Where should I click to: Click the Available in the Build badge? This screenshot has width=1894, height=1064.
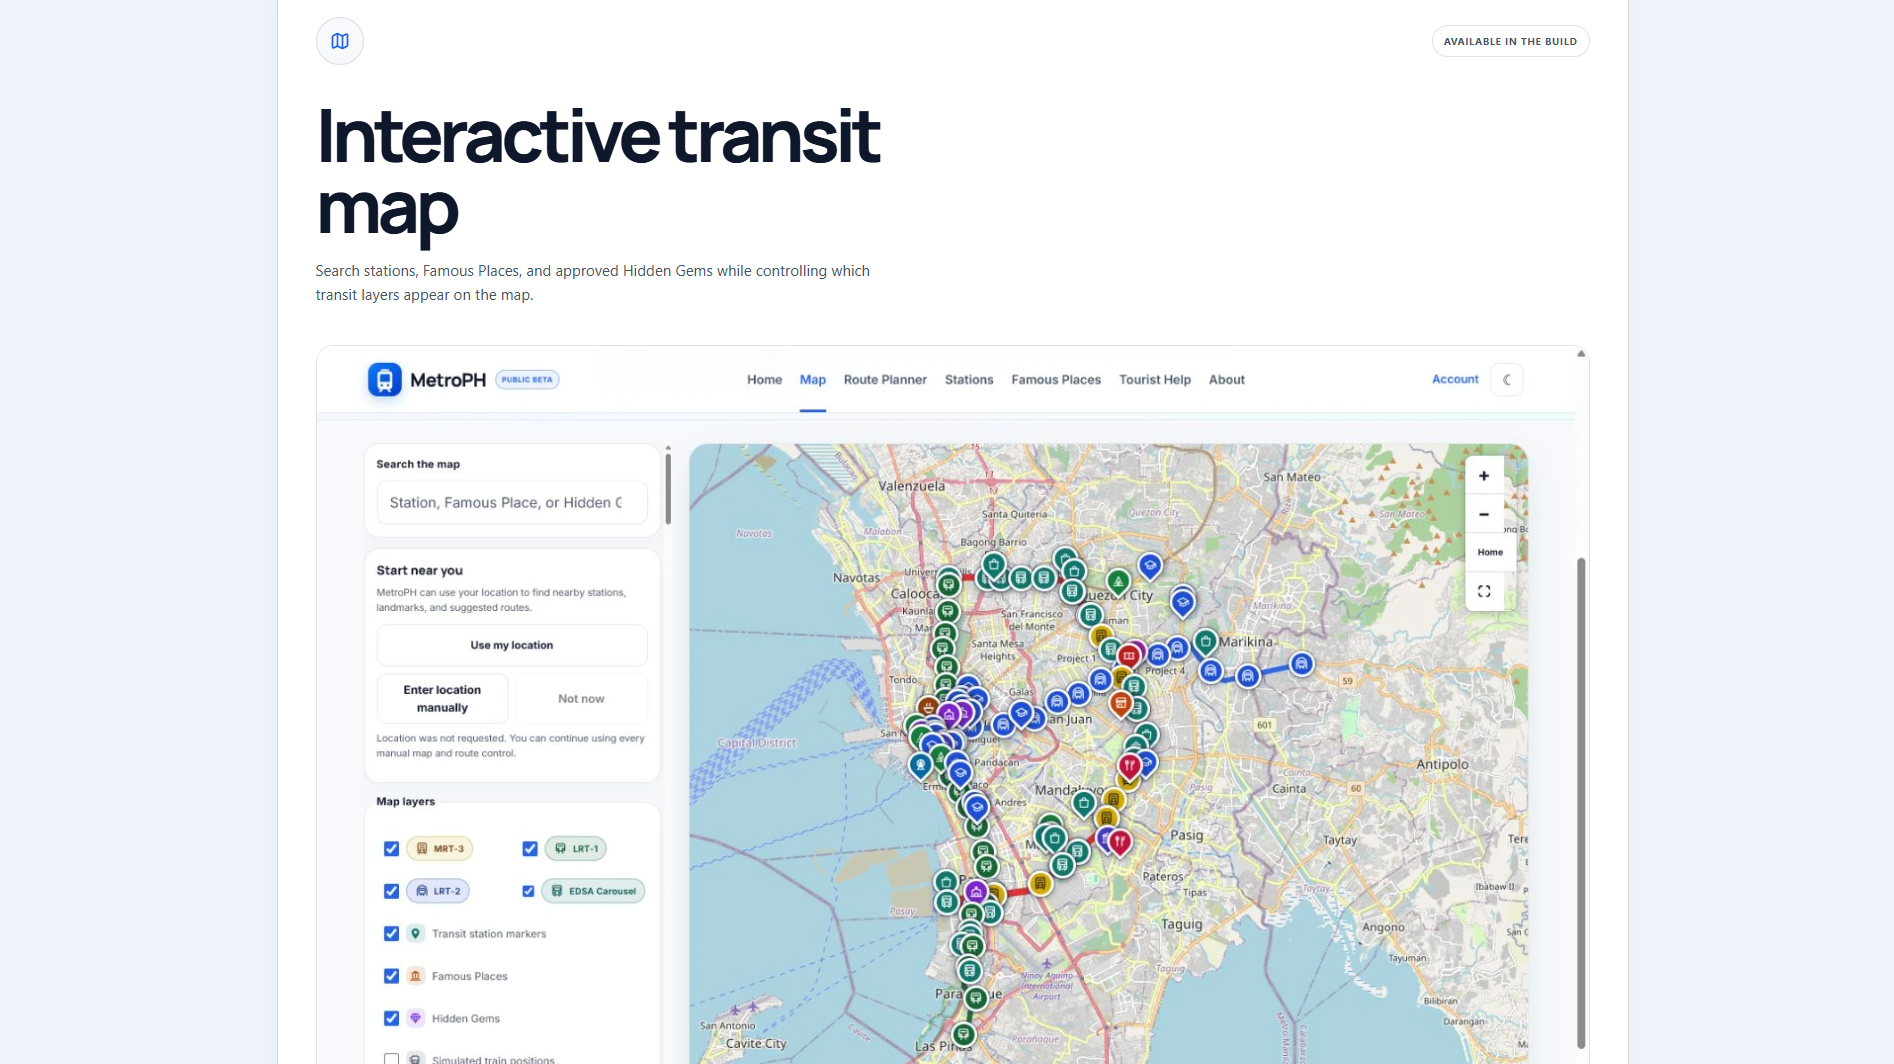1510,41
